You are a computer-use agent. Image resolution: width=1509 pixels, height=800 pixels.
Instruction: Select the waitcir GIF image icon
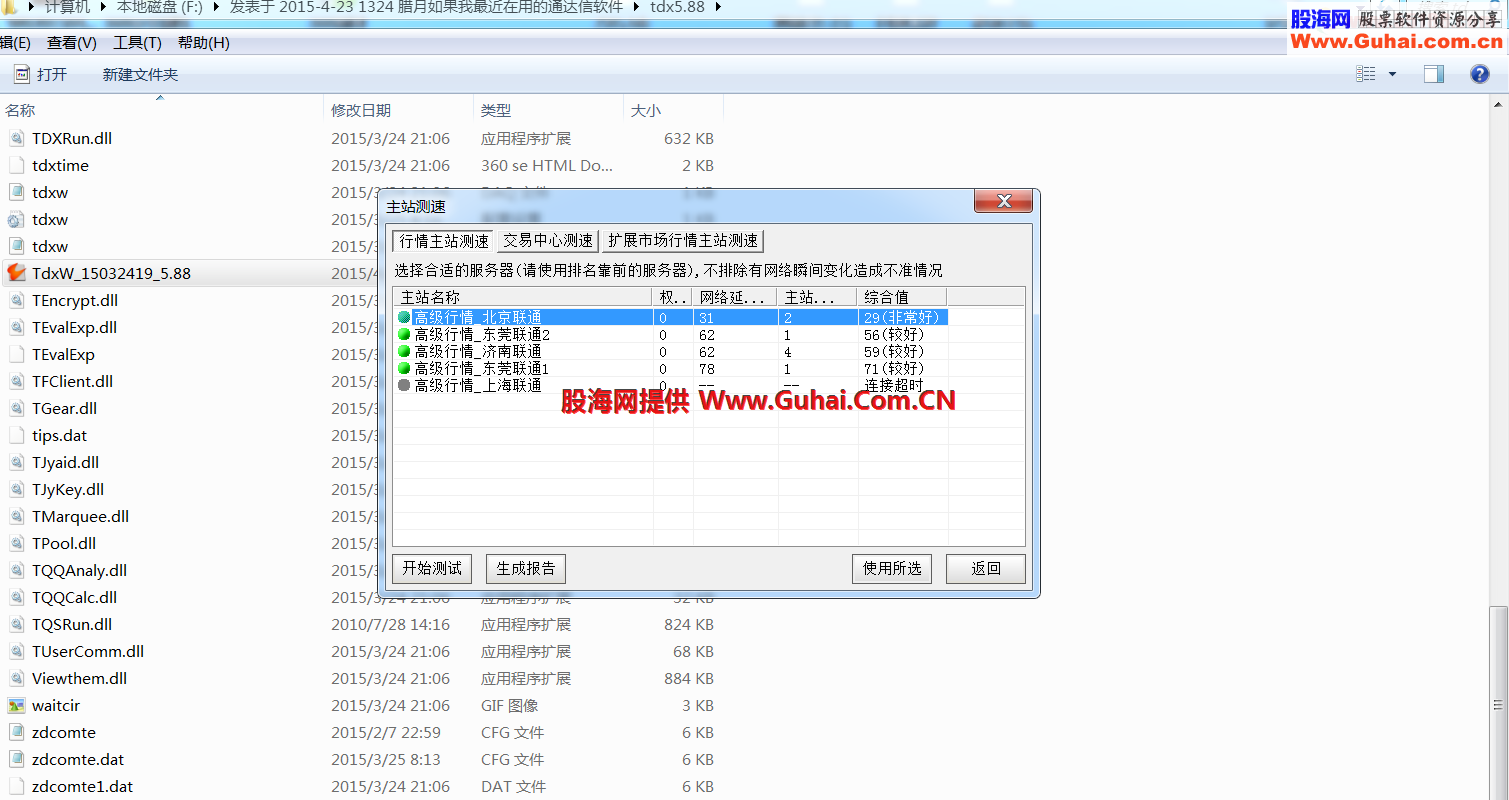pos(16,705)
